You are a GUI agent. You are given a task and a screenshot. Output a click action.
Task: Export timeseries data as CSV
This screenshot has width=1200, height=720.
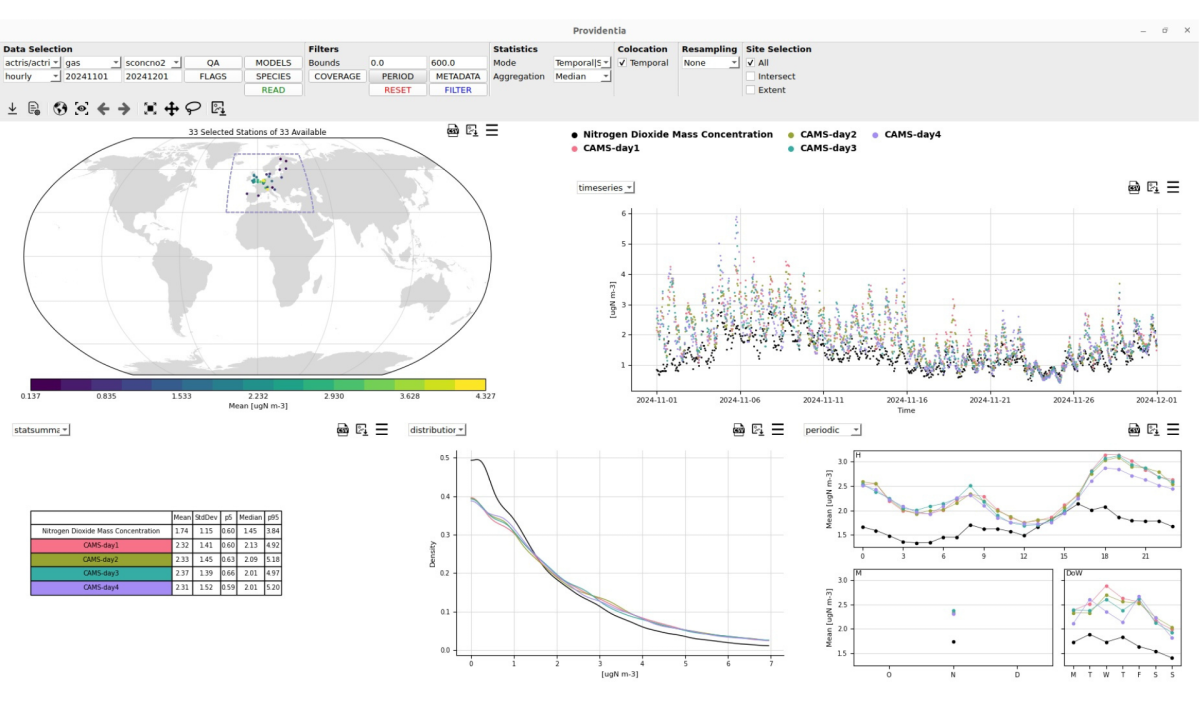1134,187
